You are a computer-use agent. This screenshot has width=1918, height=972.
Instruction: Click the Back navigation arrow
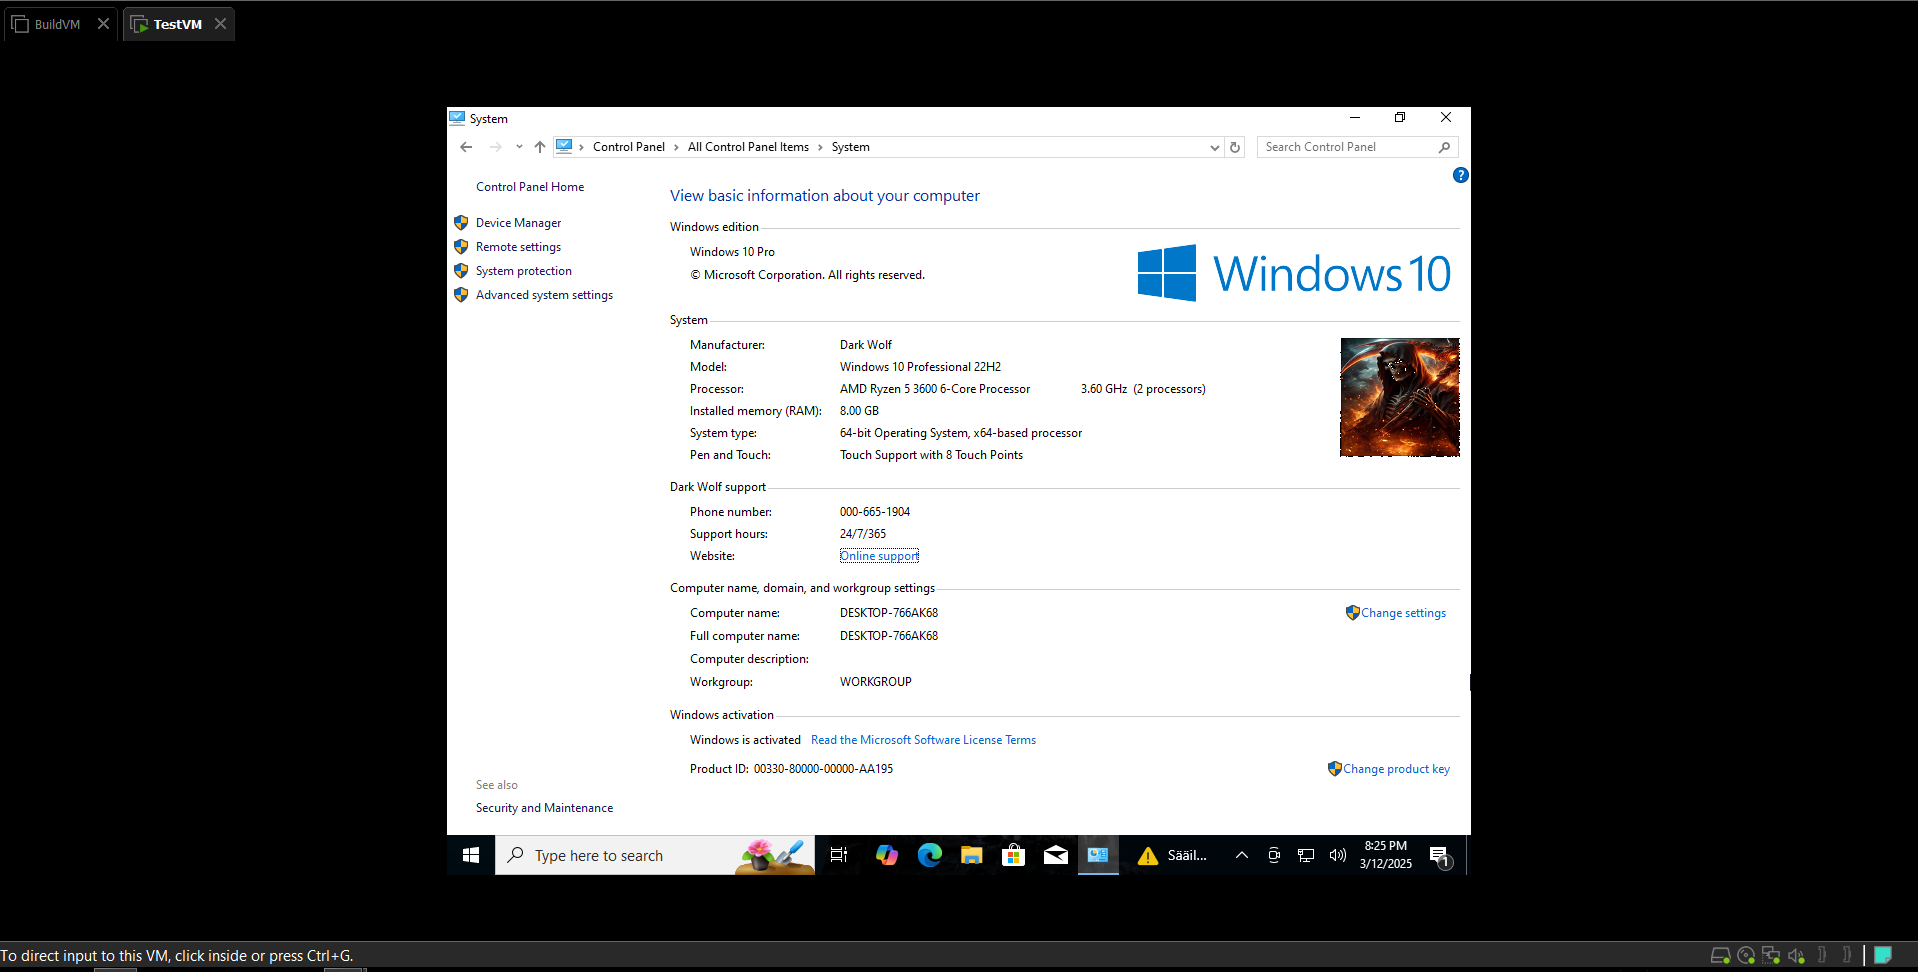466,147
